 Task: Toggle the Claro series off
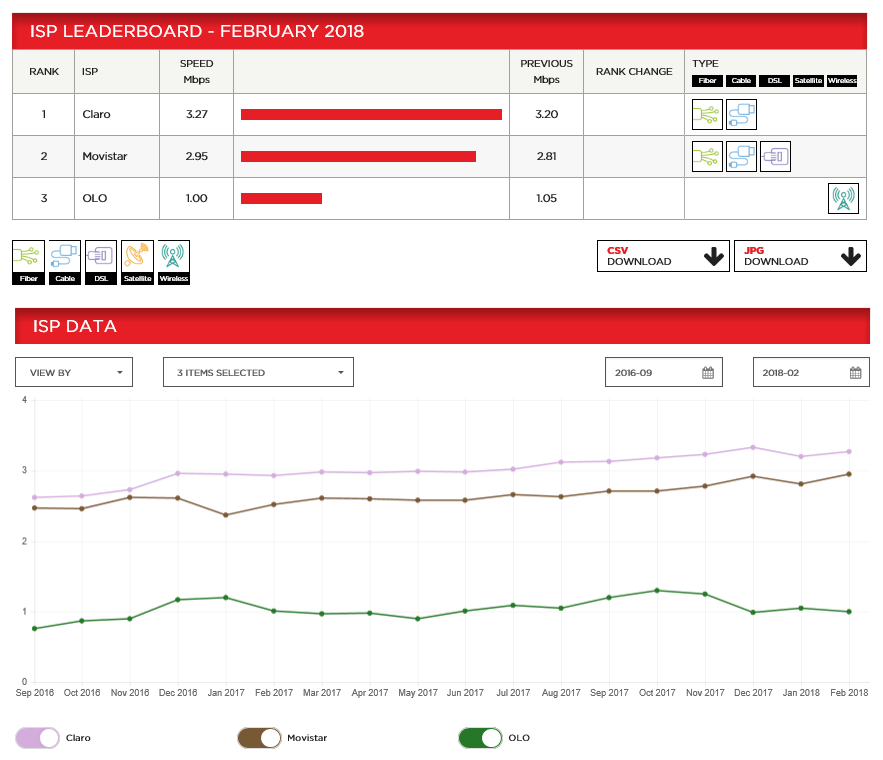click(37, 738)
